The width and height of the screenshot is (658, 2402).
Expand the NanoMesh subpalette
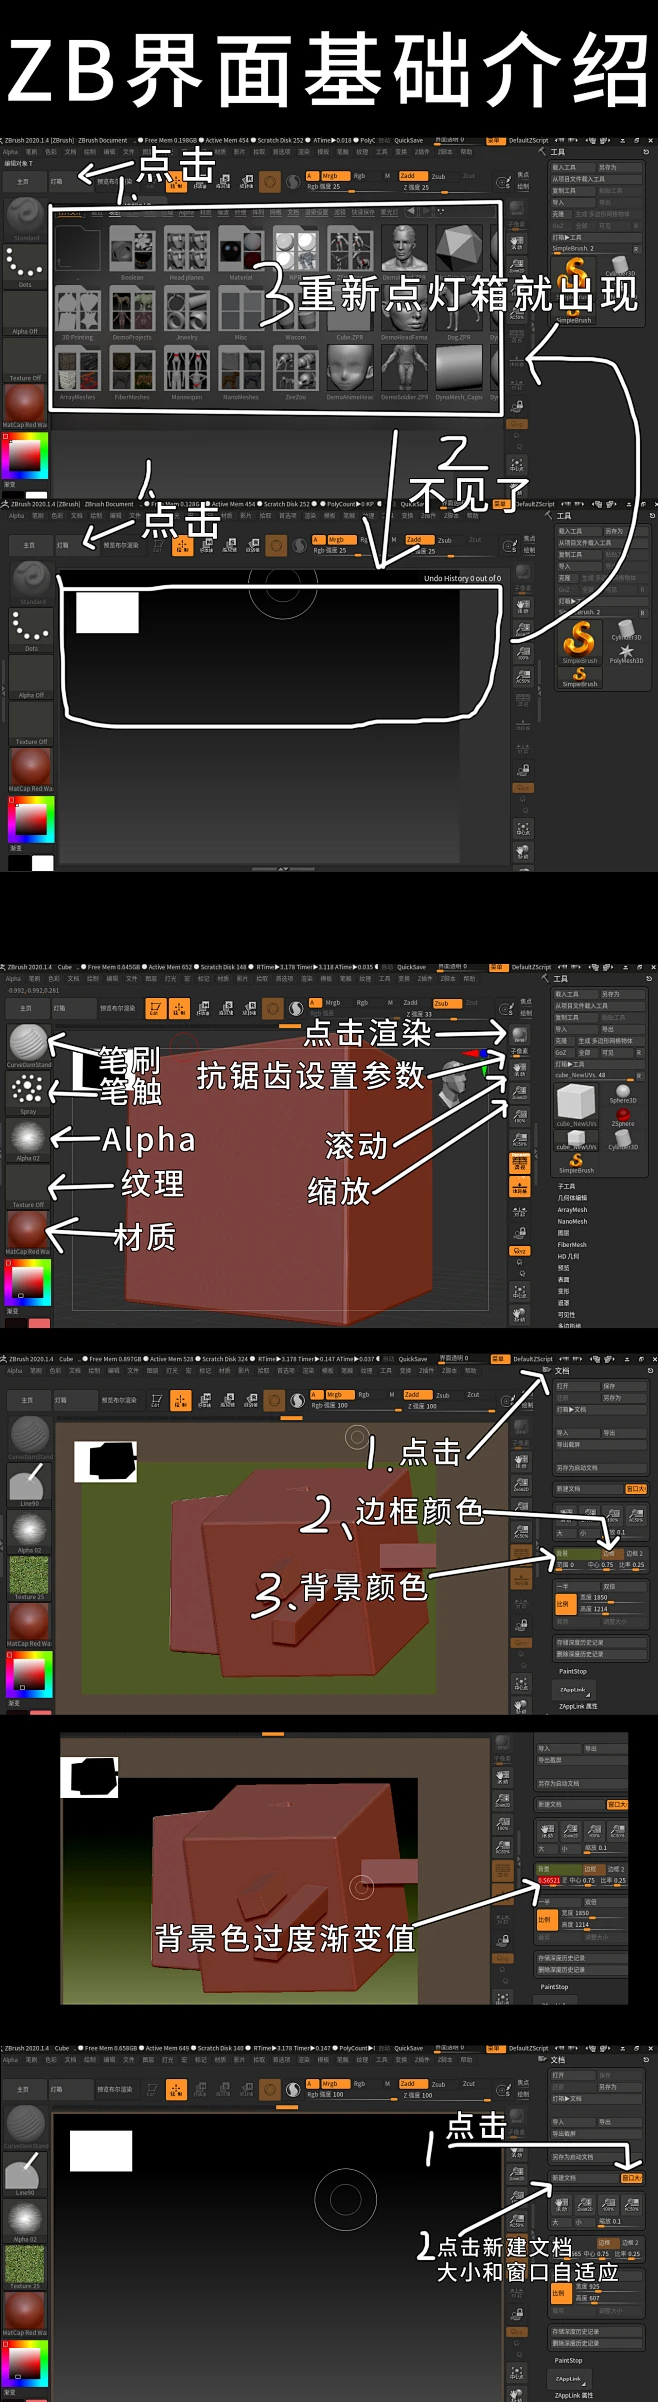(572, 1222)
